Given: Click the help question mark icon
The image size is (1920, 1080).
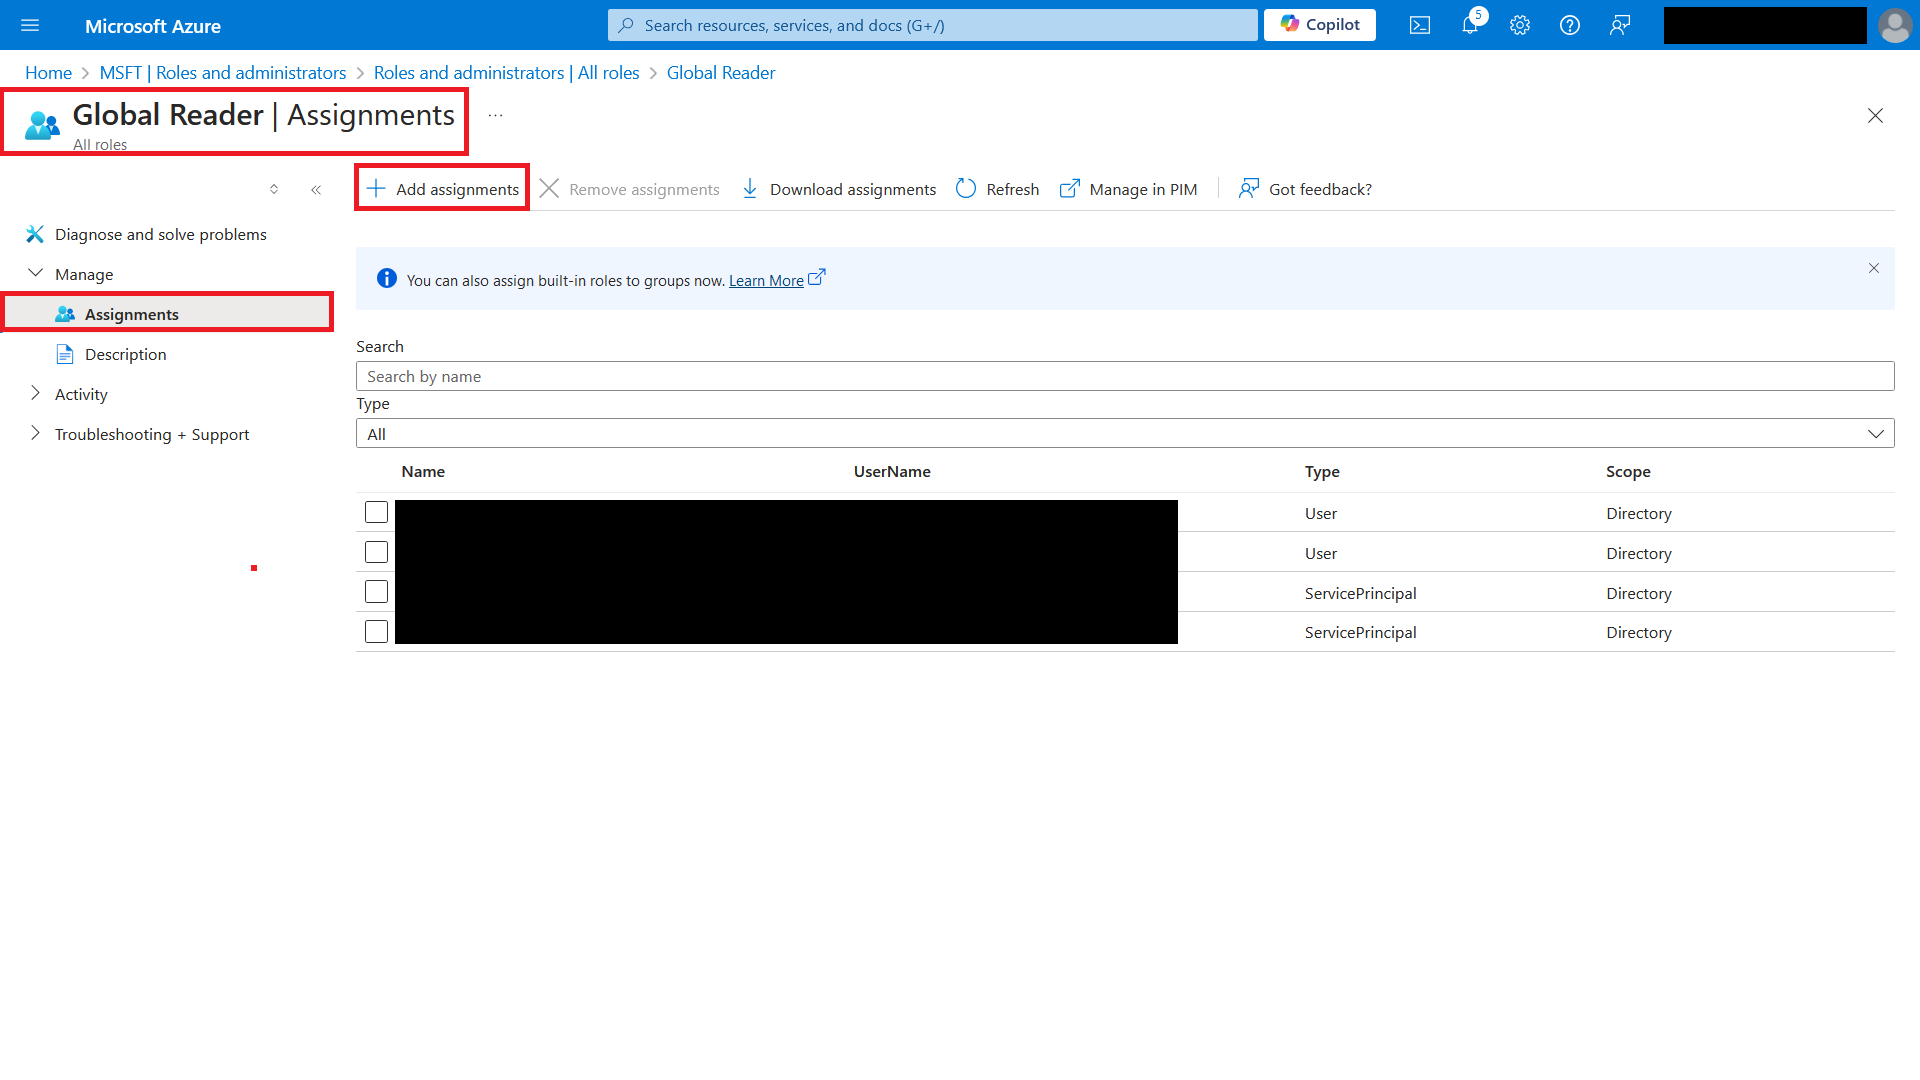Looking at the screenshot, I should click(1570, 25).
